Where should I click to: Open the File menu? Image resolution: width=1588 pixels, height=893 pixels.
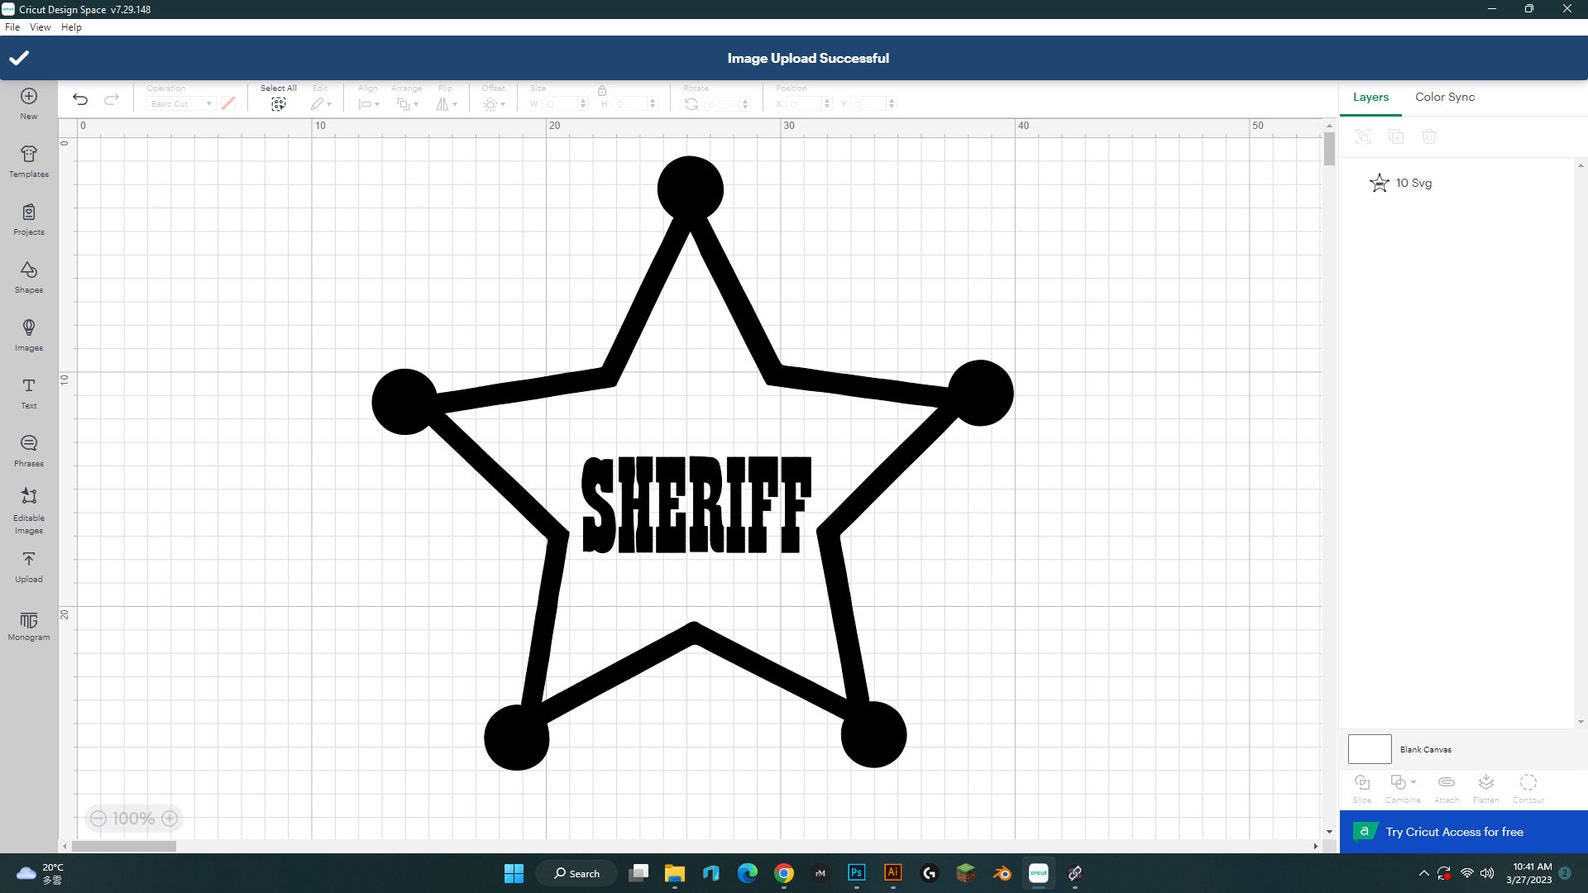pos(12,27)
